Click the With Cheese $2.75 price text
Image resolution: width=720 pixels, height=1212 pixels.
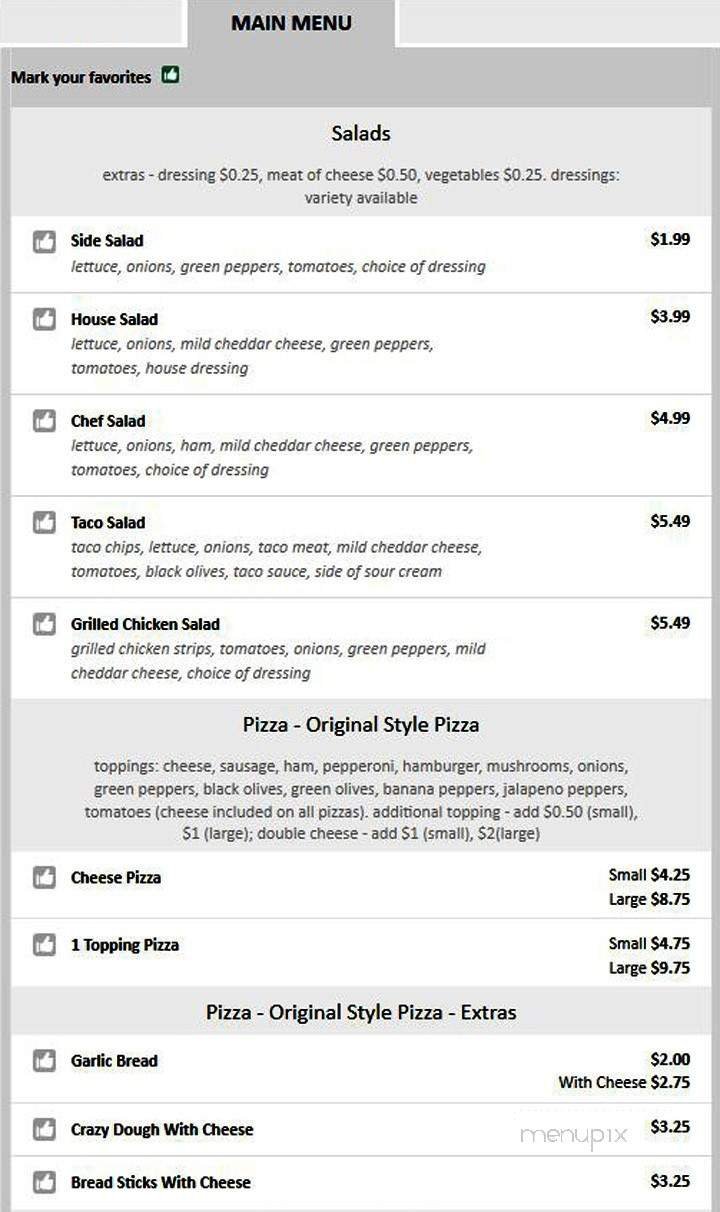(x=623, y=1082)
